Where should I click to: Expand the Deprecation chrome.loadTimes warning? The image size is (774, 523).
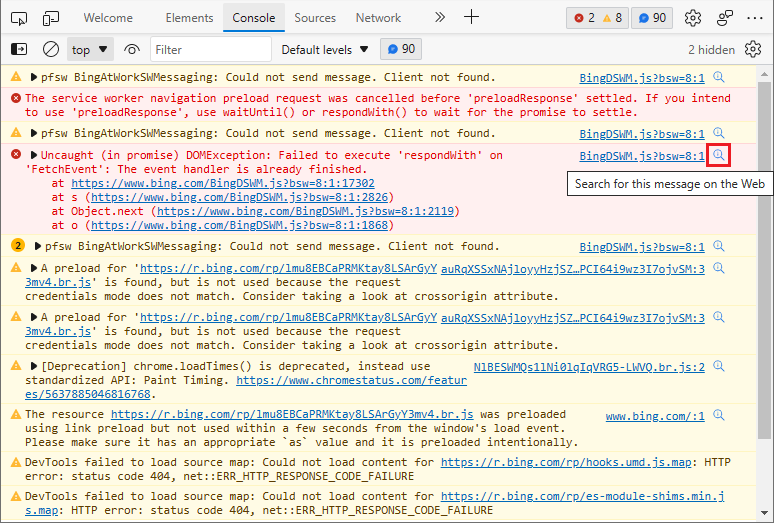pos(34,366)
